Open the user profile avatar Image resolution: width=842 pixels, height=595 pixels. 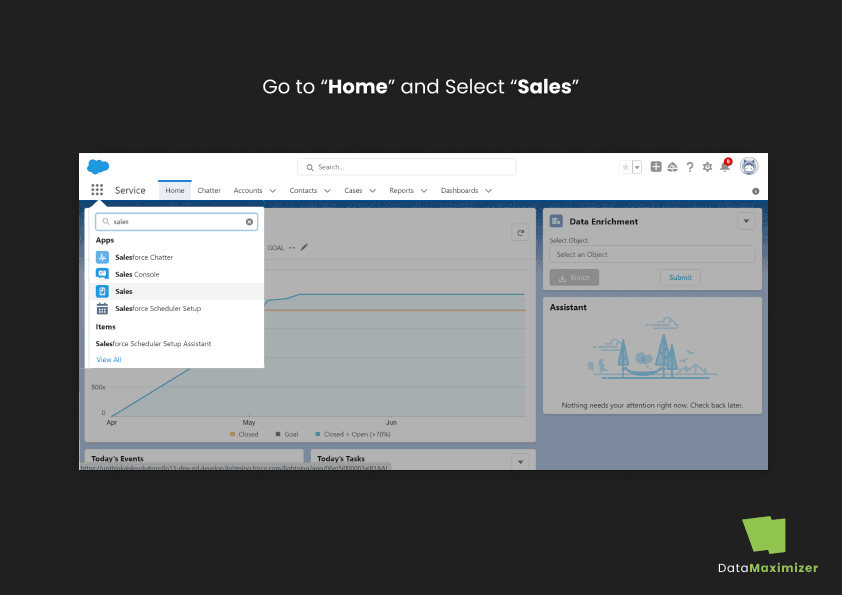[x=749, y=166]
